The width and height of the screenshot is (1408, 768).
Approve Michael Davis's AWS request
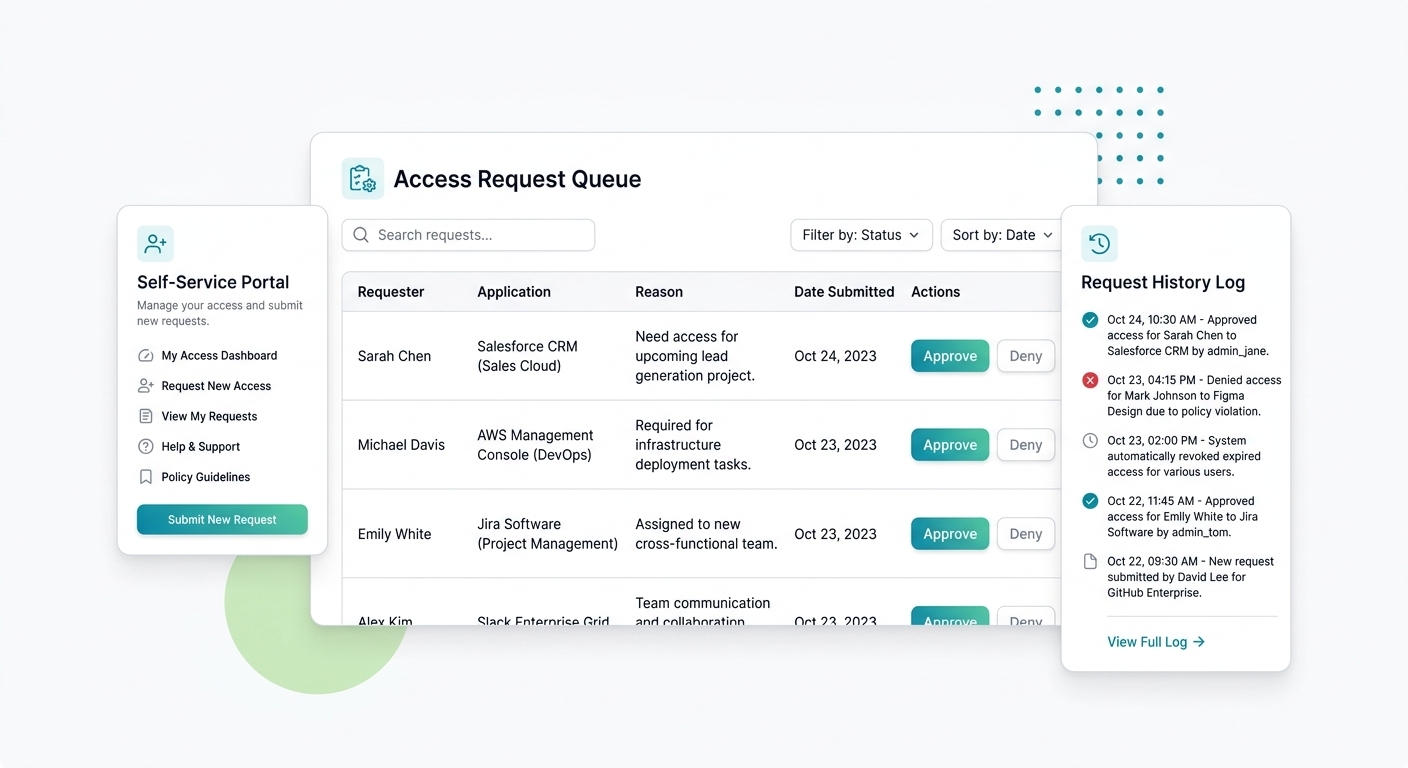pyautogui.click(x=950, y=445)
